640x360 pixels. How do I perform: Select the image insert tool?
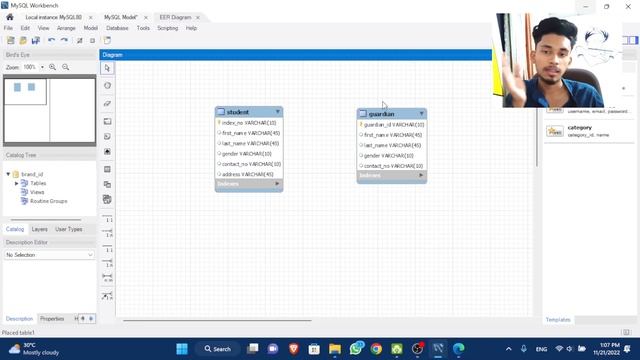107,151
